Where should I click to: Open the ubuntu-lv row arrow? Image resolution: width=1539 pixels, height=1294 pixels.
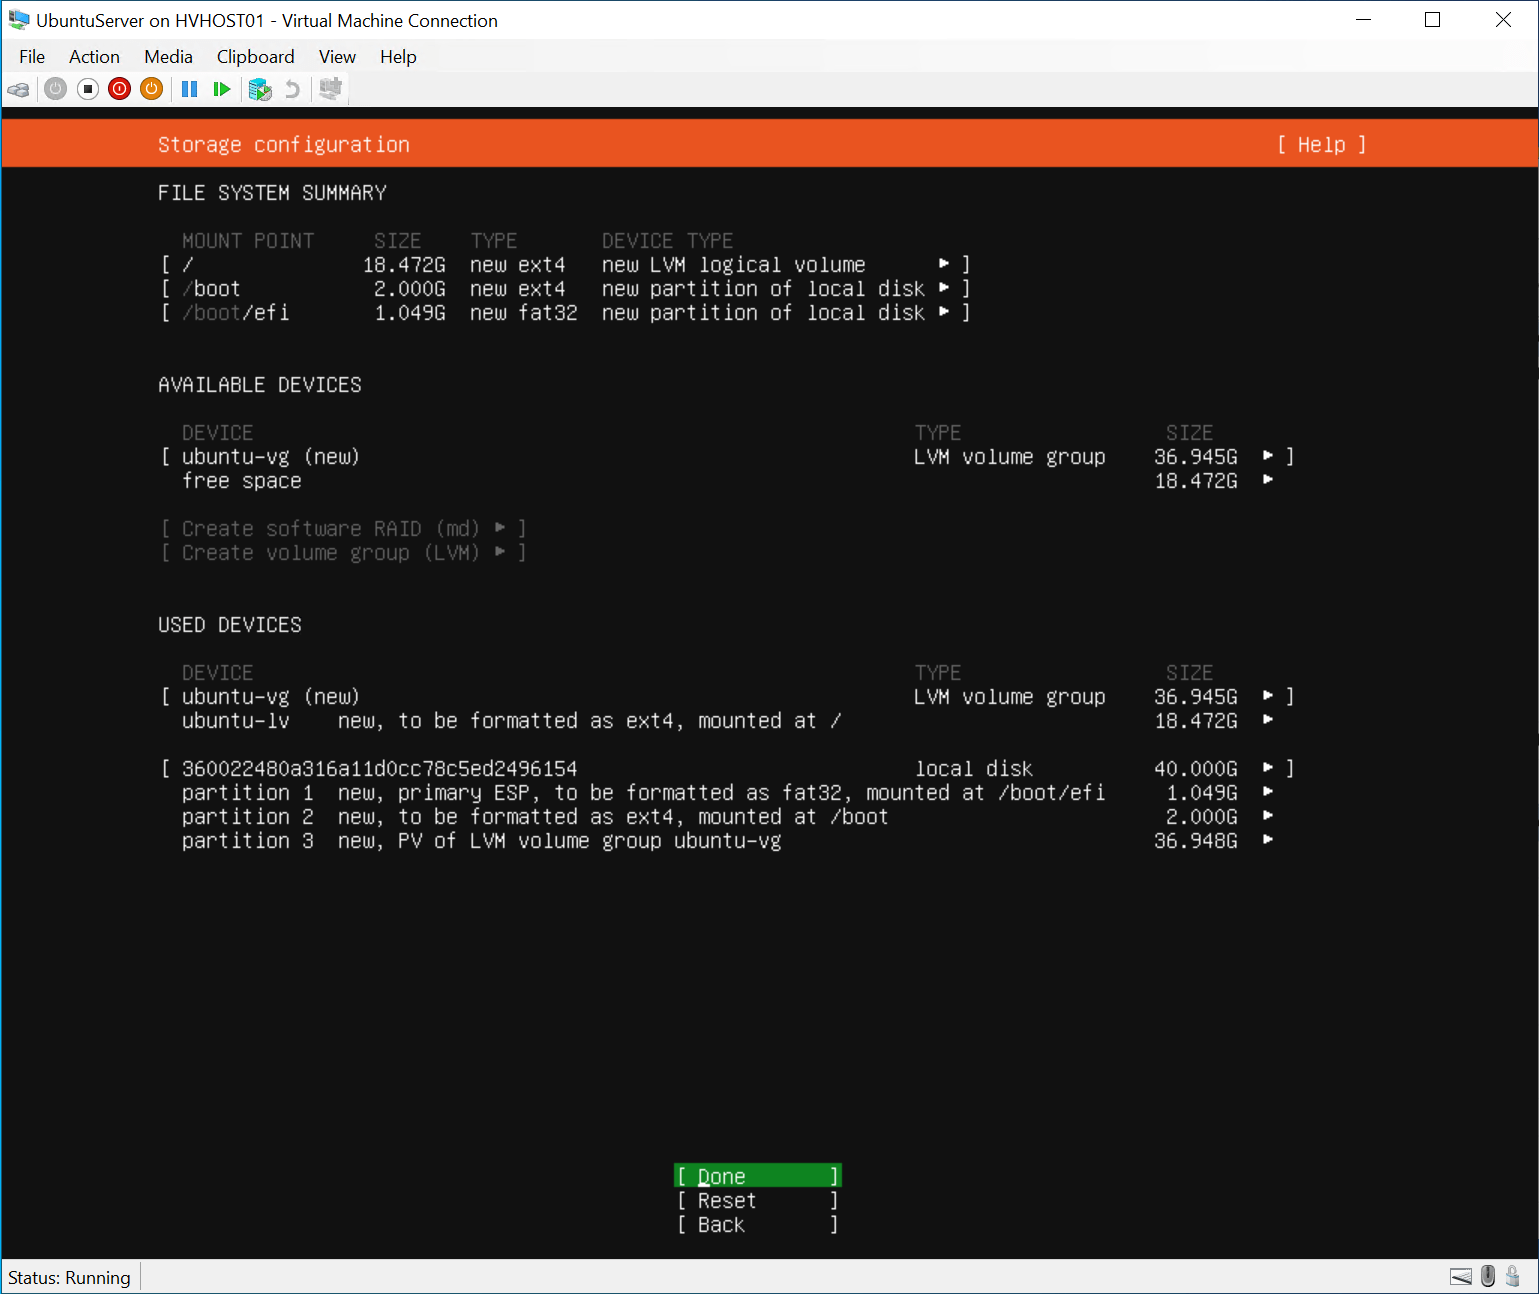click(1268, 720)
